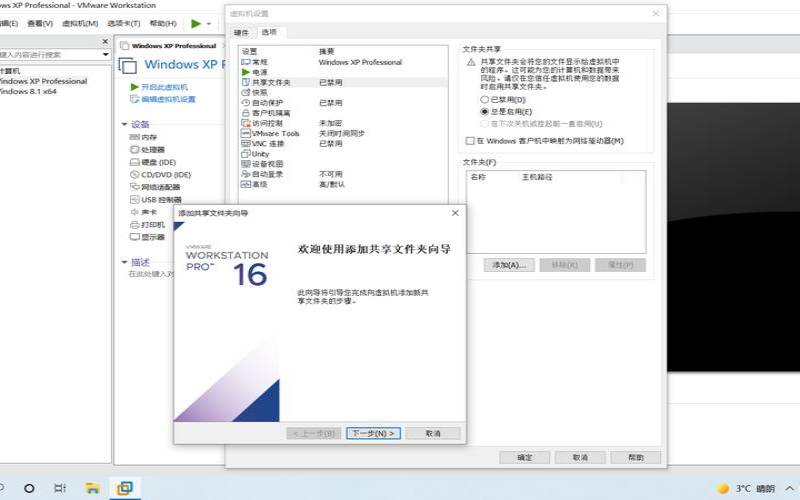Select the 自动登录 autologin icon
This screenshot has width=800, height=500.
245,174
